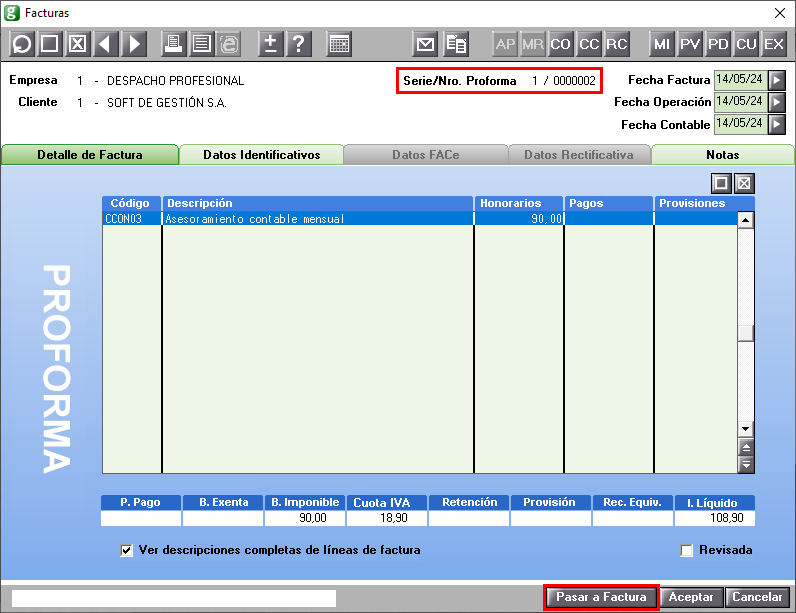Open the calculator icon in toolbar
The width and height of the screenshot is (796, 613).
[x=339, y=44]
